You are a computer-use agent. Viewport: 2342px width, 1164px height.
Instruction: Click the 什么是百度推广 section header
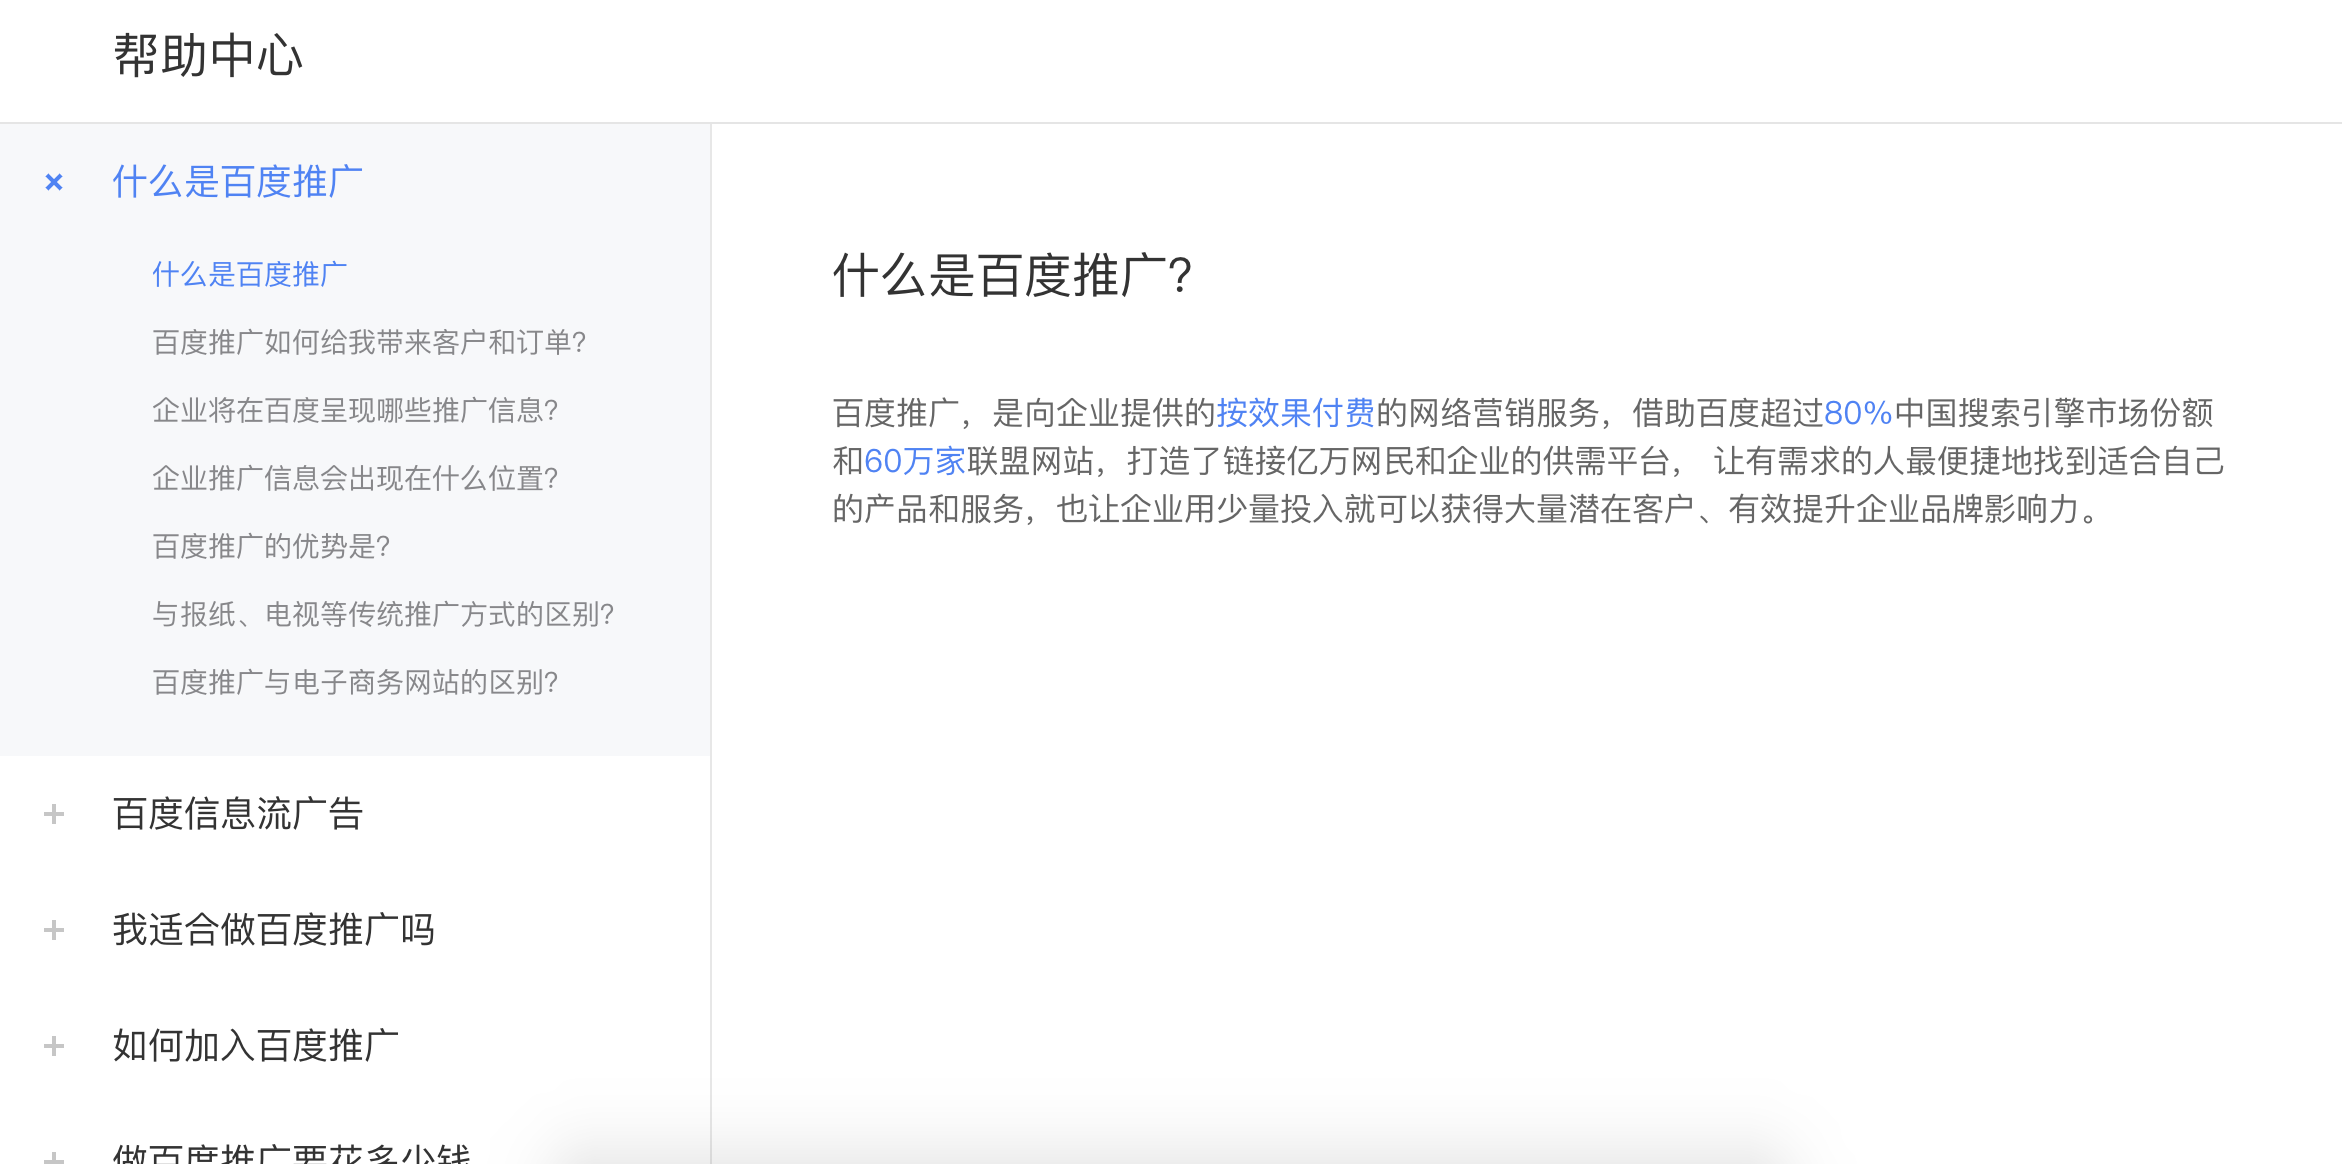tap(237, 182)
